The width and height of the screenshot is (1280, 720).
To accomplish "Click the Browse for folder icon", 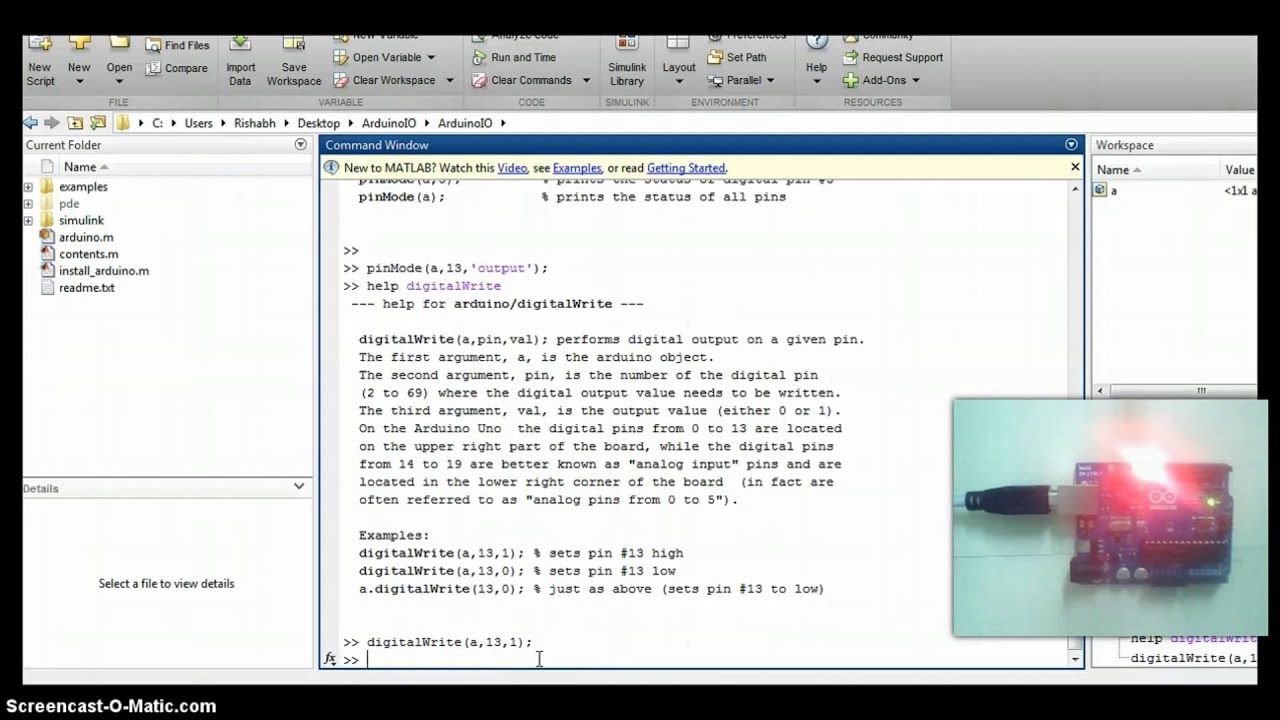I will click(x=97, y=123).
